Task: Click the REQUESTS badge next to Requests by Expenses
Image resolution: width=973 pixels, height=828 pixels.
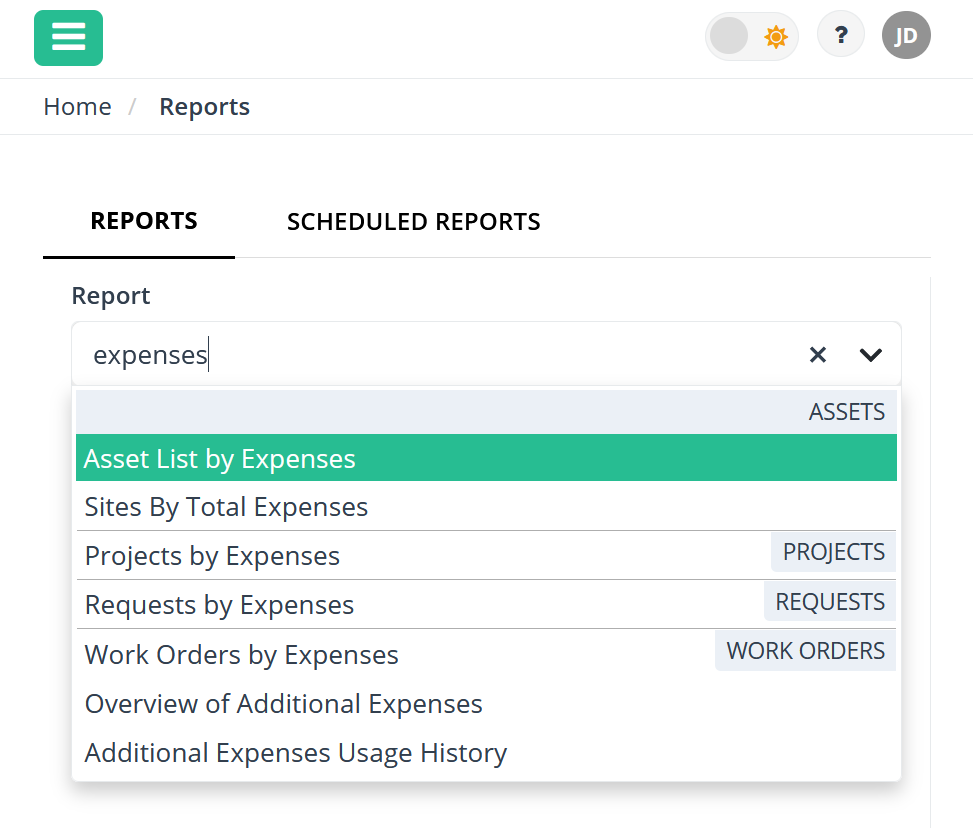Action: point(829,601)
